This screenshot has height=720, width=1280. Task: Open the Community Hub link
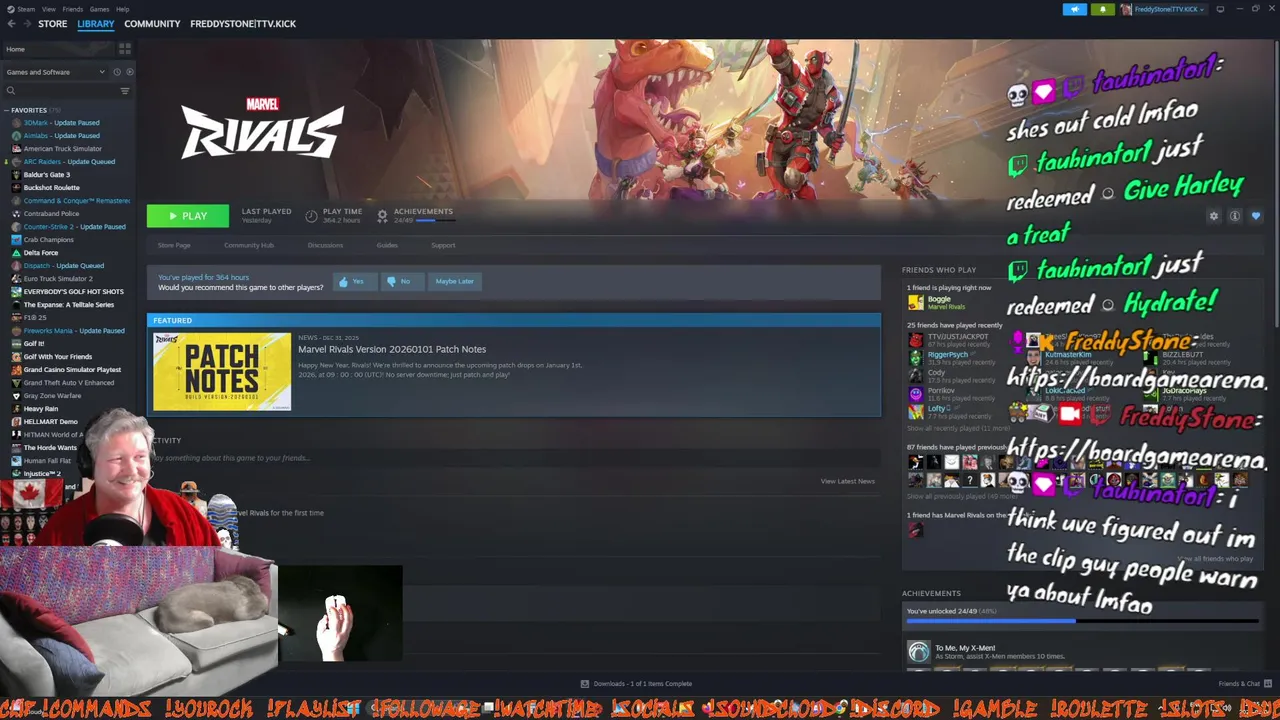248,245
